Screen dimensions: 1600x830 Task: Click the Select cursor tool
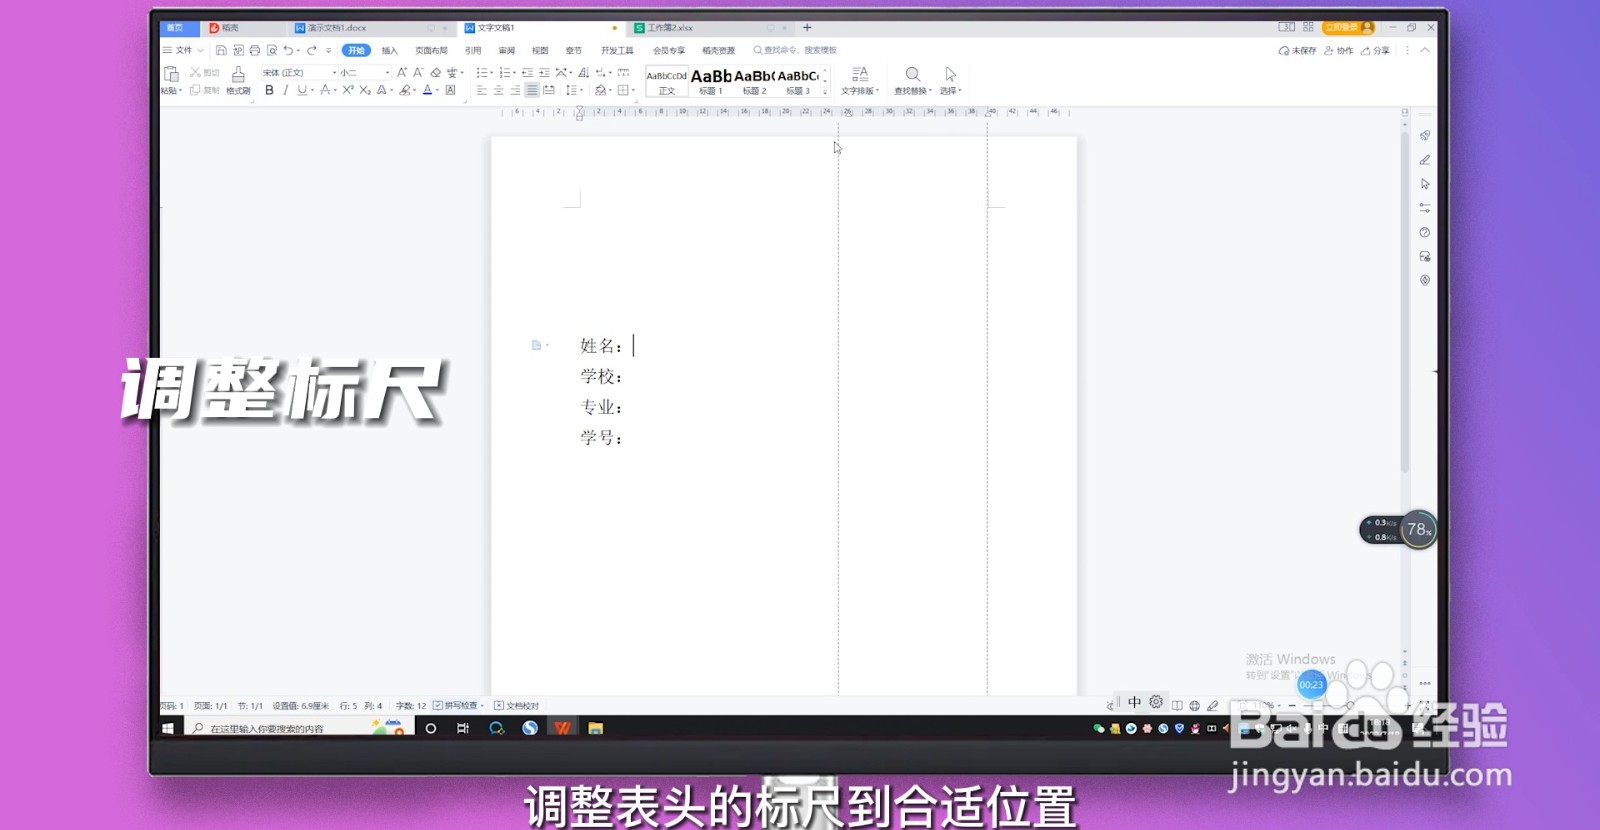pos(950,74)
